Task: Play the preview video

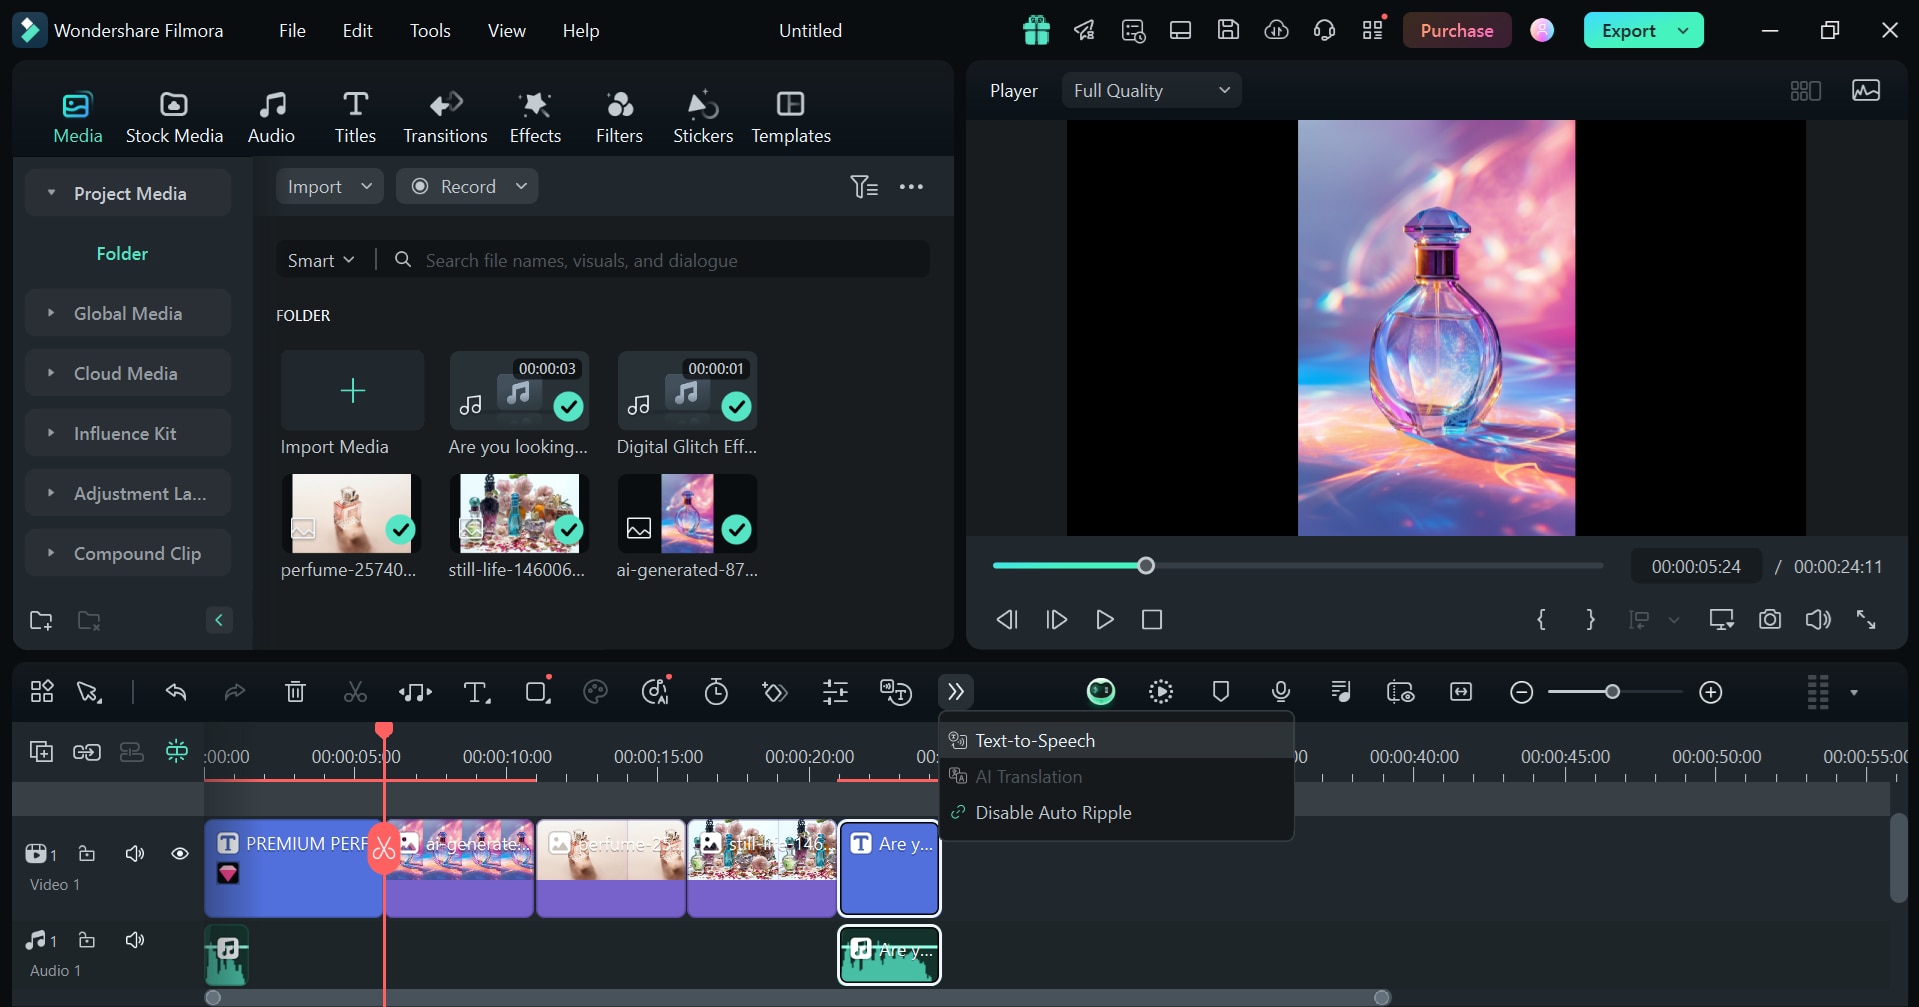Action: tap(1104, 620)
